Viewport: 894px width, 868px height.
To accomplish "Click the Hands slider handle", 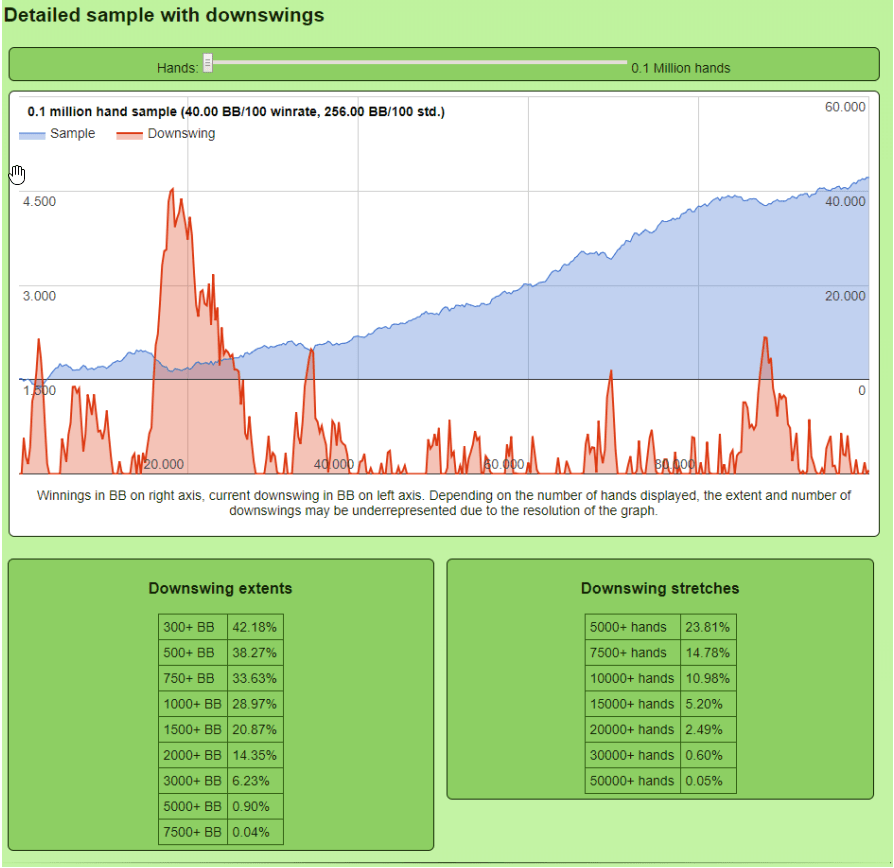I will (208, 63).
